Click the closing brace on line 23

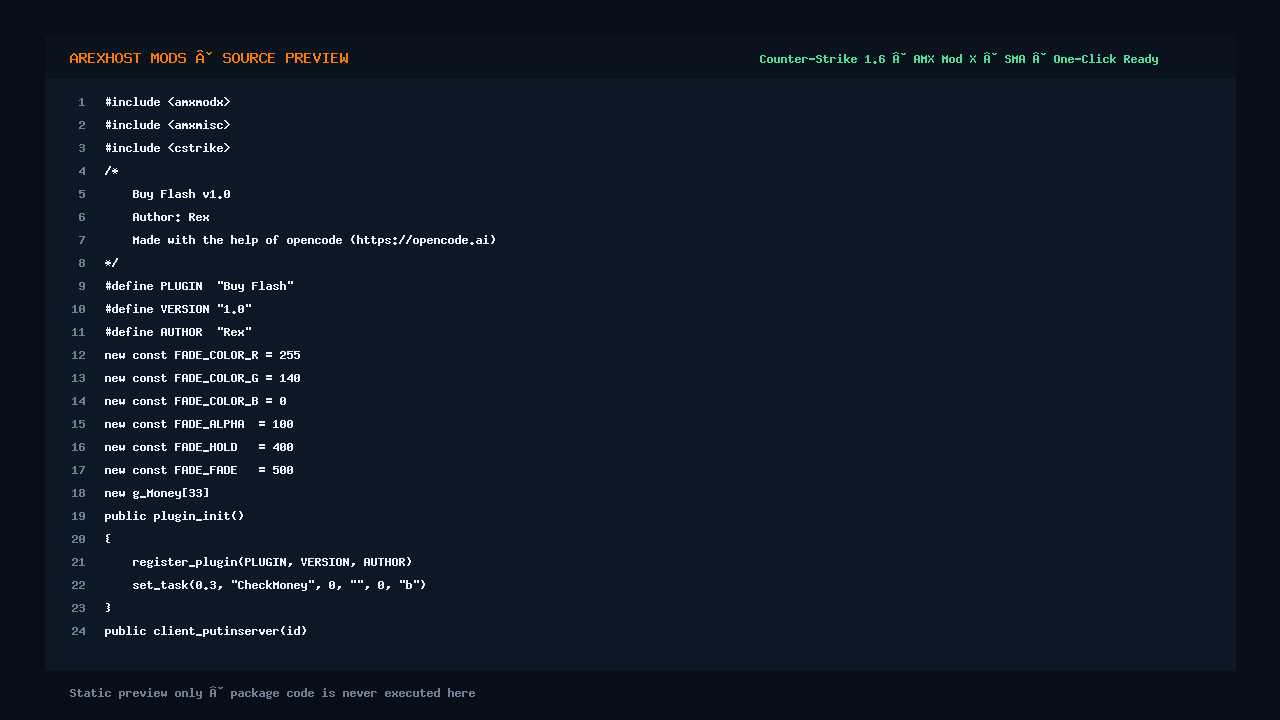pyautogui.click(x=108, y=608)
